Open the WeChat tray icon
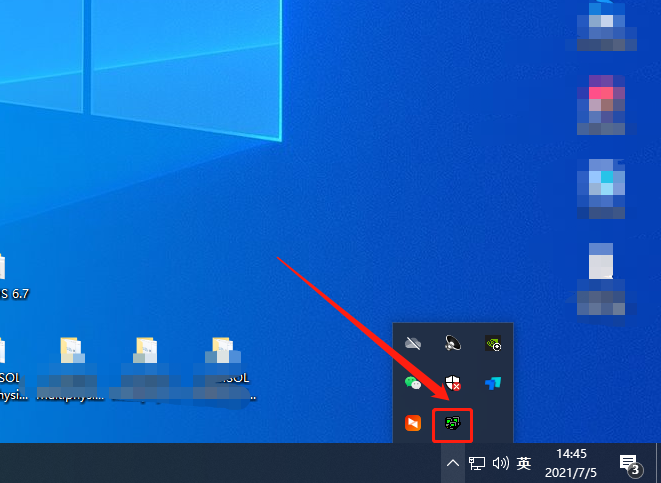661x483 pixels. 413,383
